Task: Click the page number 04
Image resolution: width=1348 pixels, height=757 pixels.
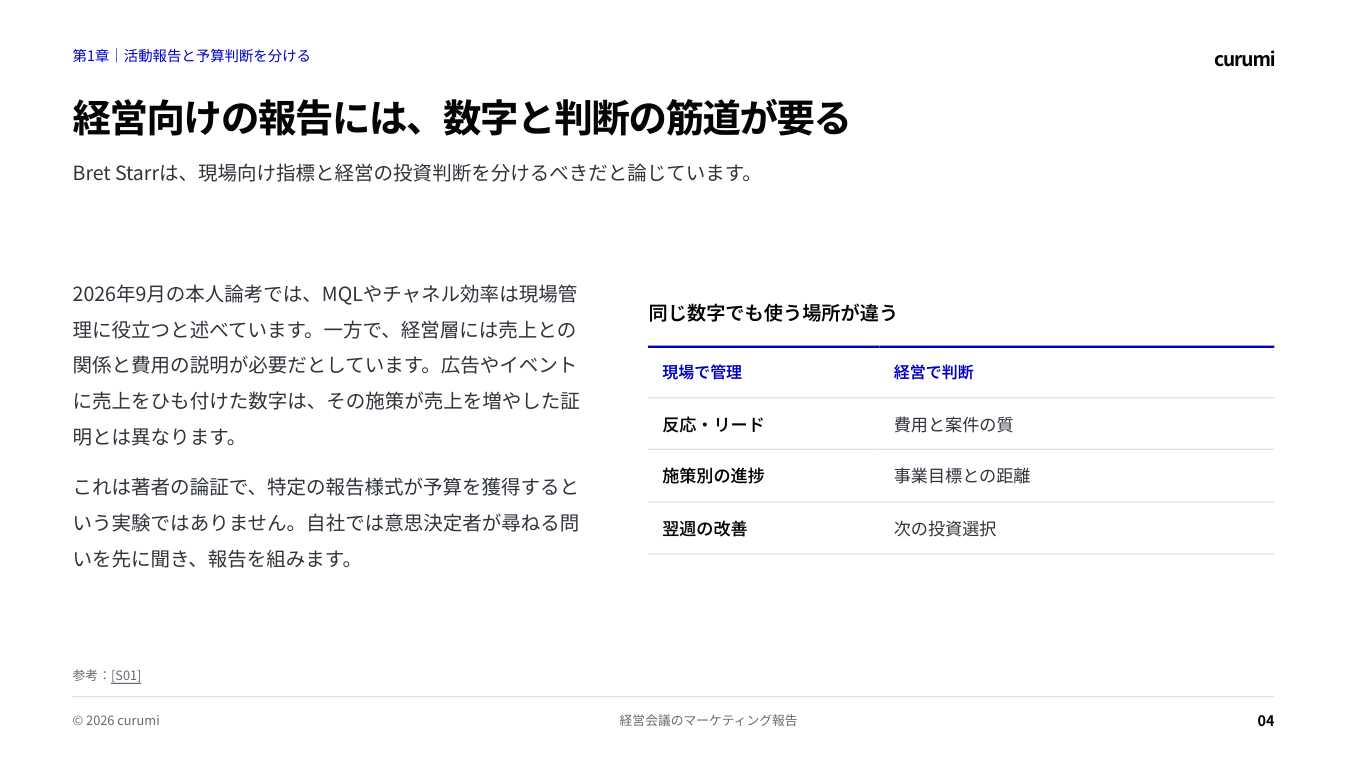Action: 1266,720
